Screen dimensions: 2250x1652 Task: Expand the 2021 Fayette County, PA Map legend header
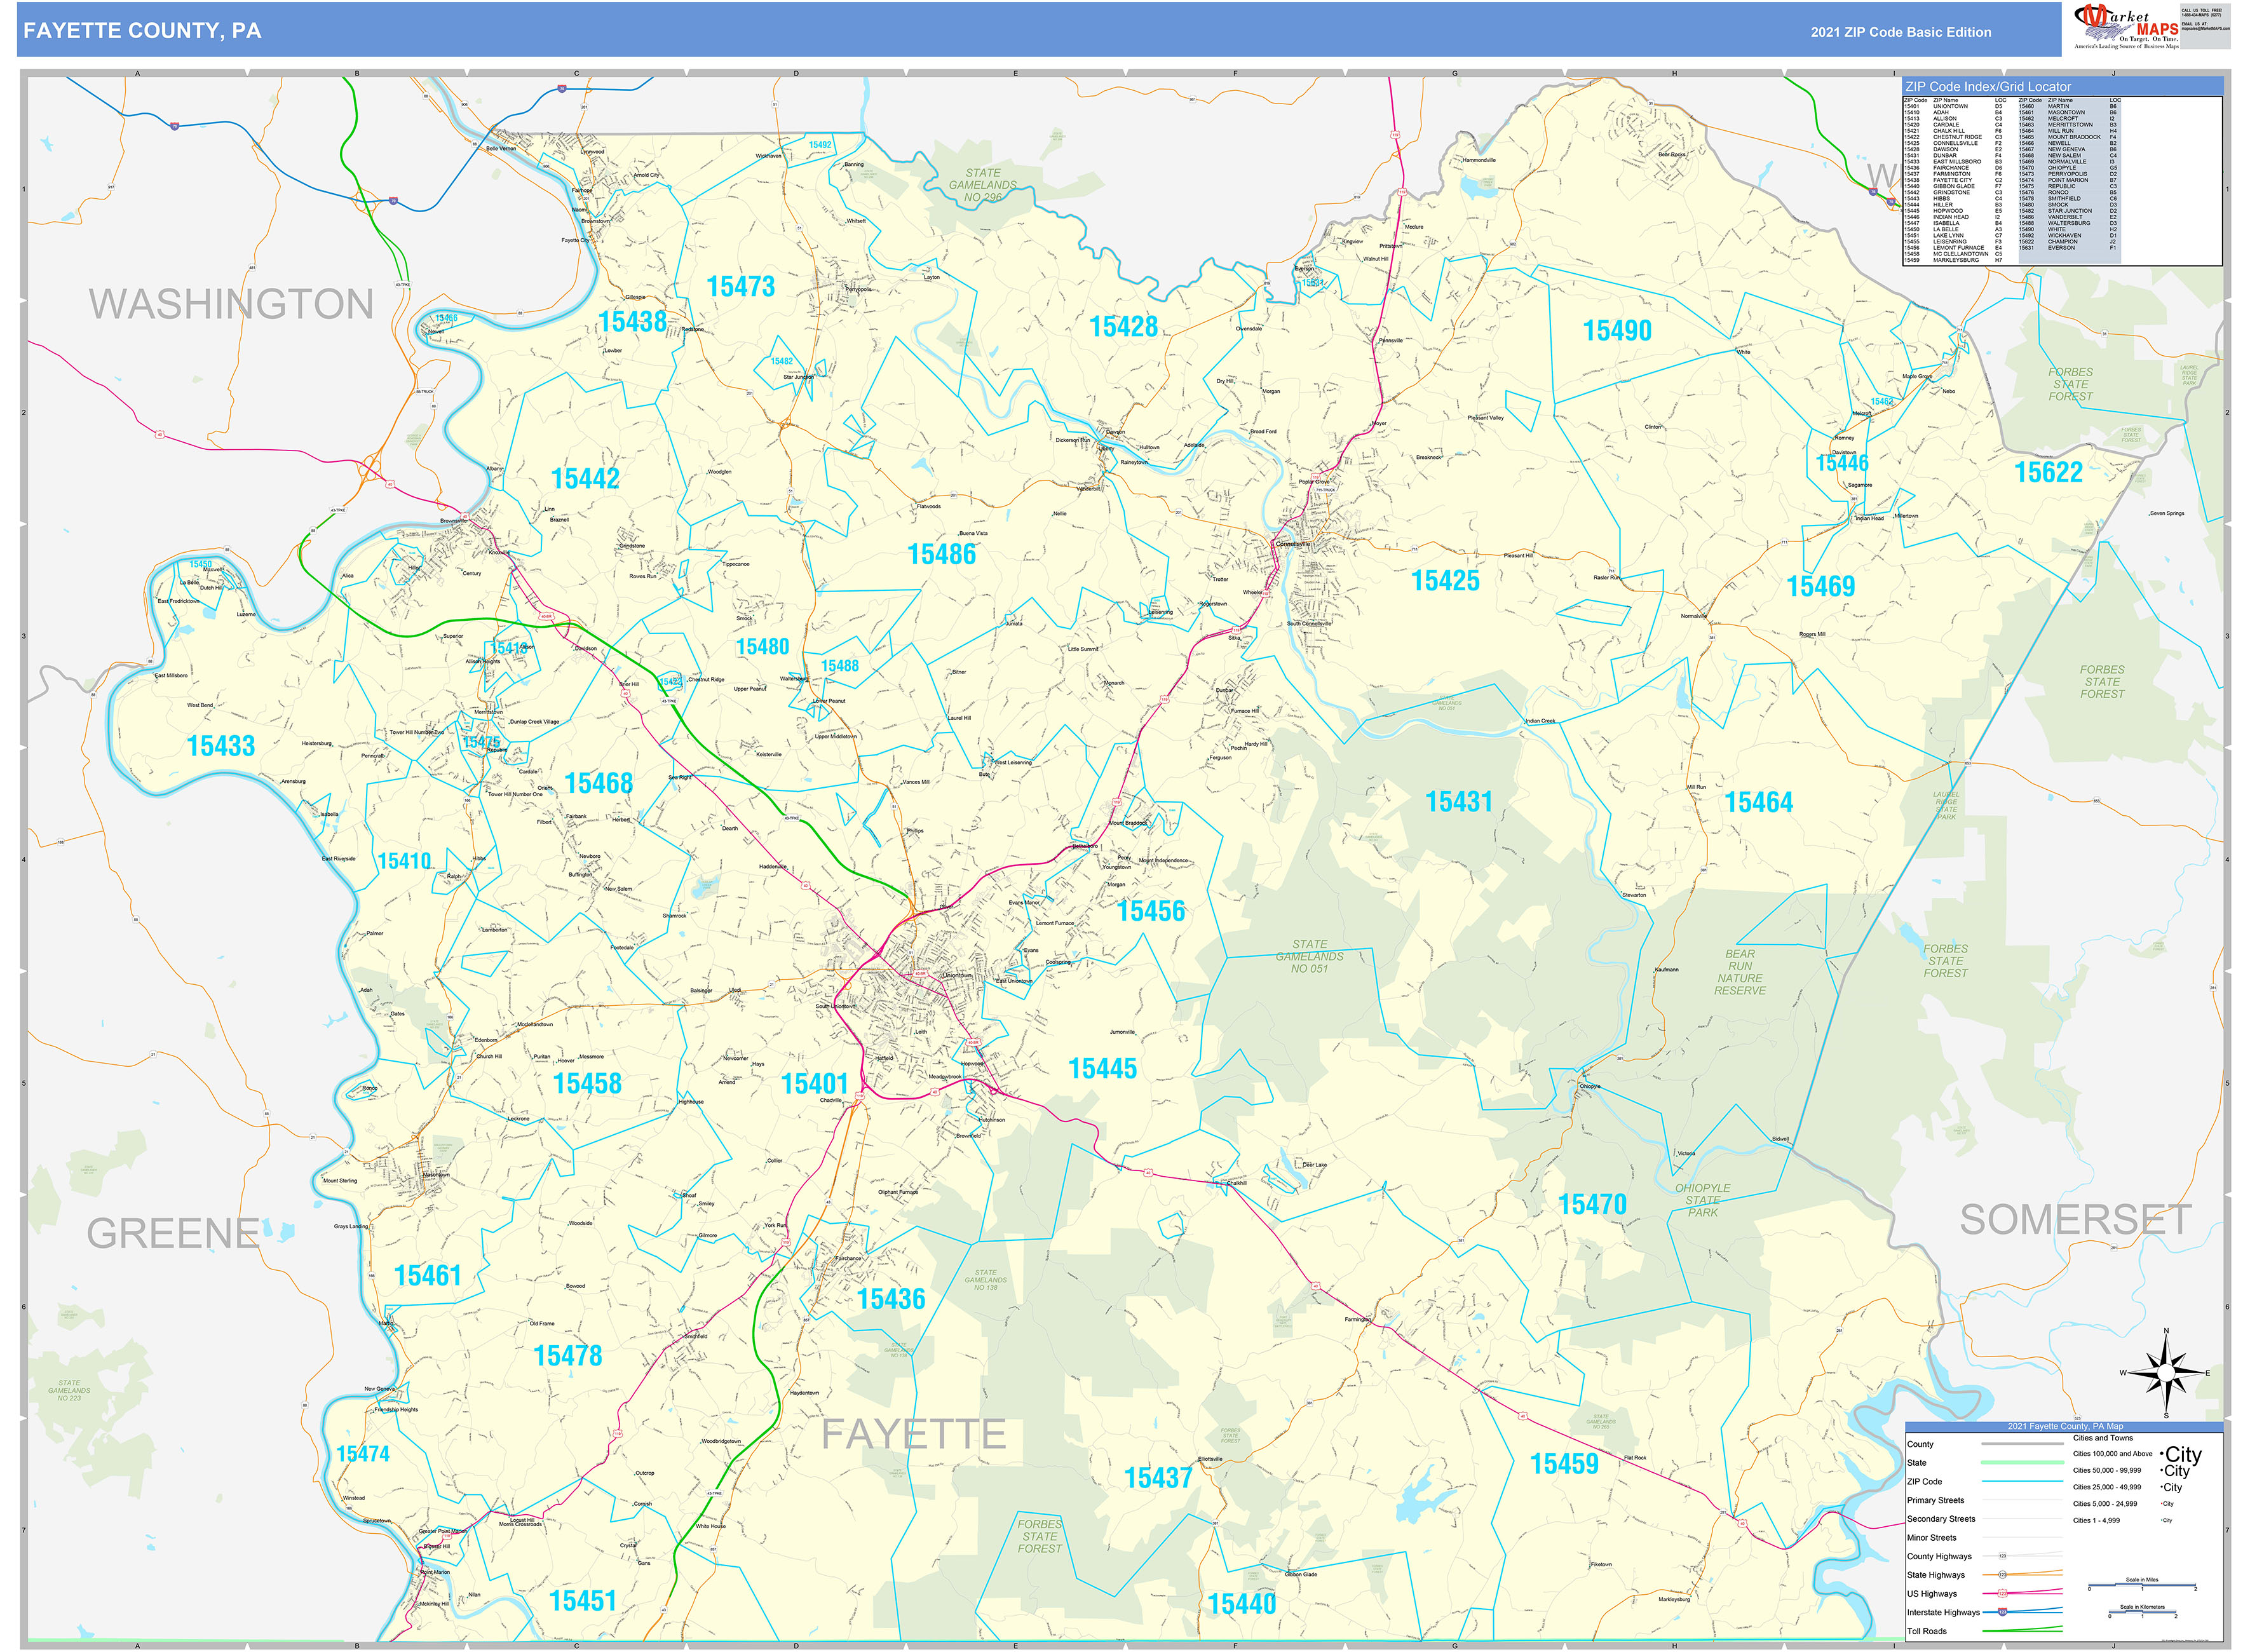point(2066,1427)
